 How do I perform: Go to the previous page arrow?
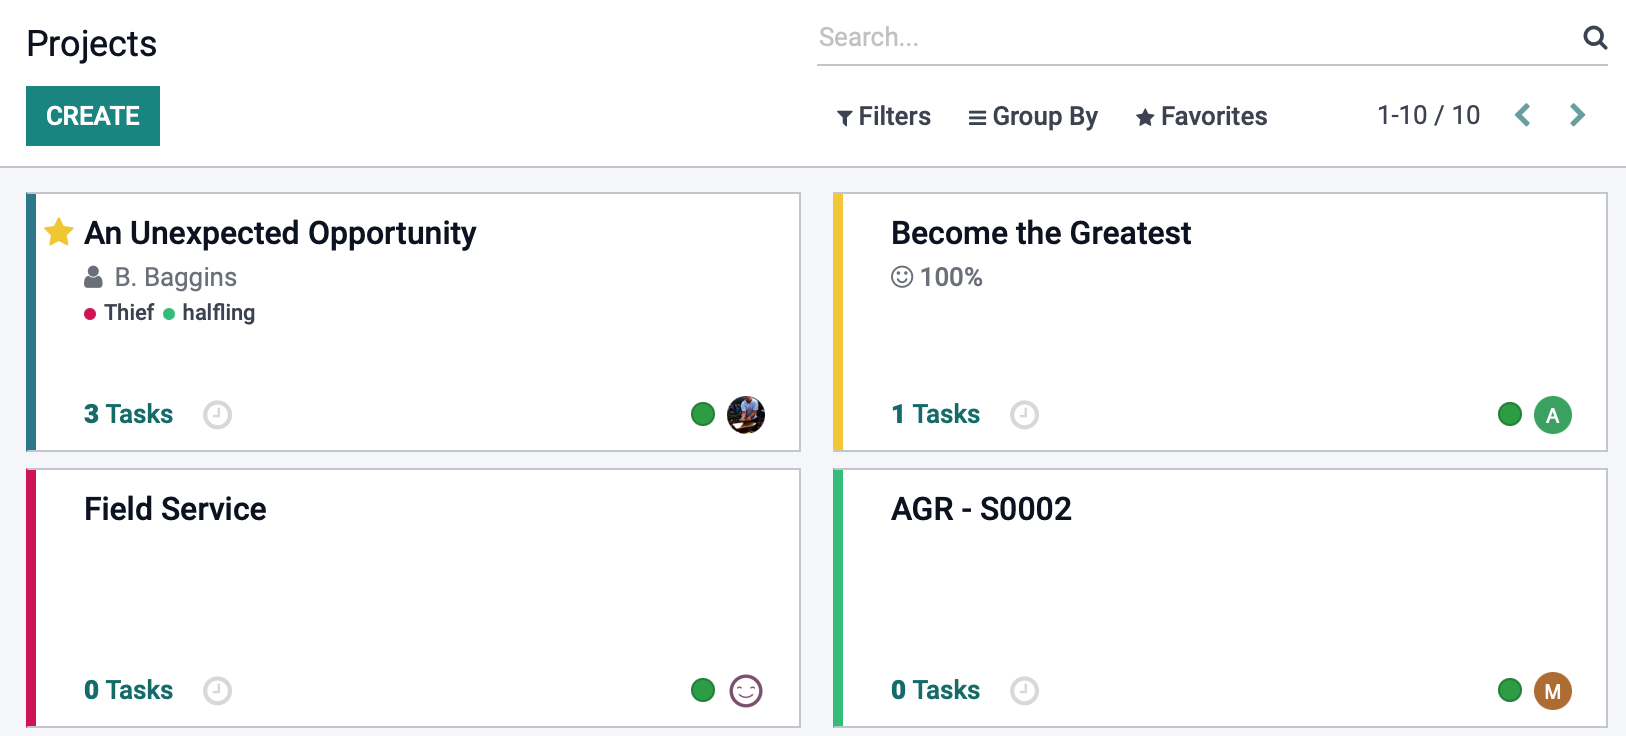click(1523, 115)
